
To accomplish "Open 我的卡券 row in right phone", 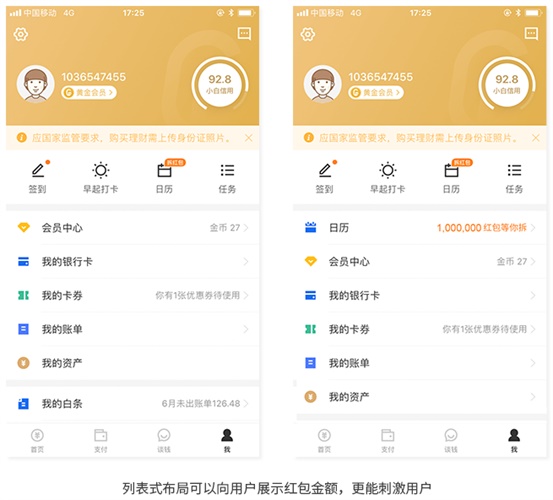I will pyautogui.click(x=420, y=329).
